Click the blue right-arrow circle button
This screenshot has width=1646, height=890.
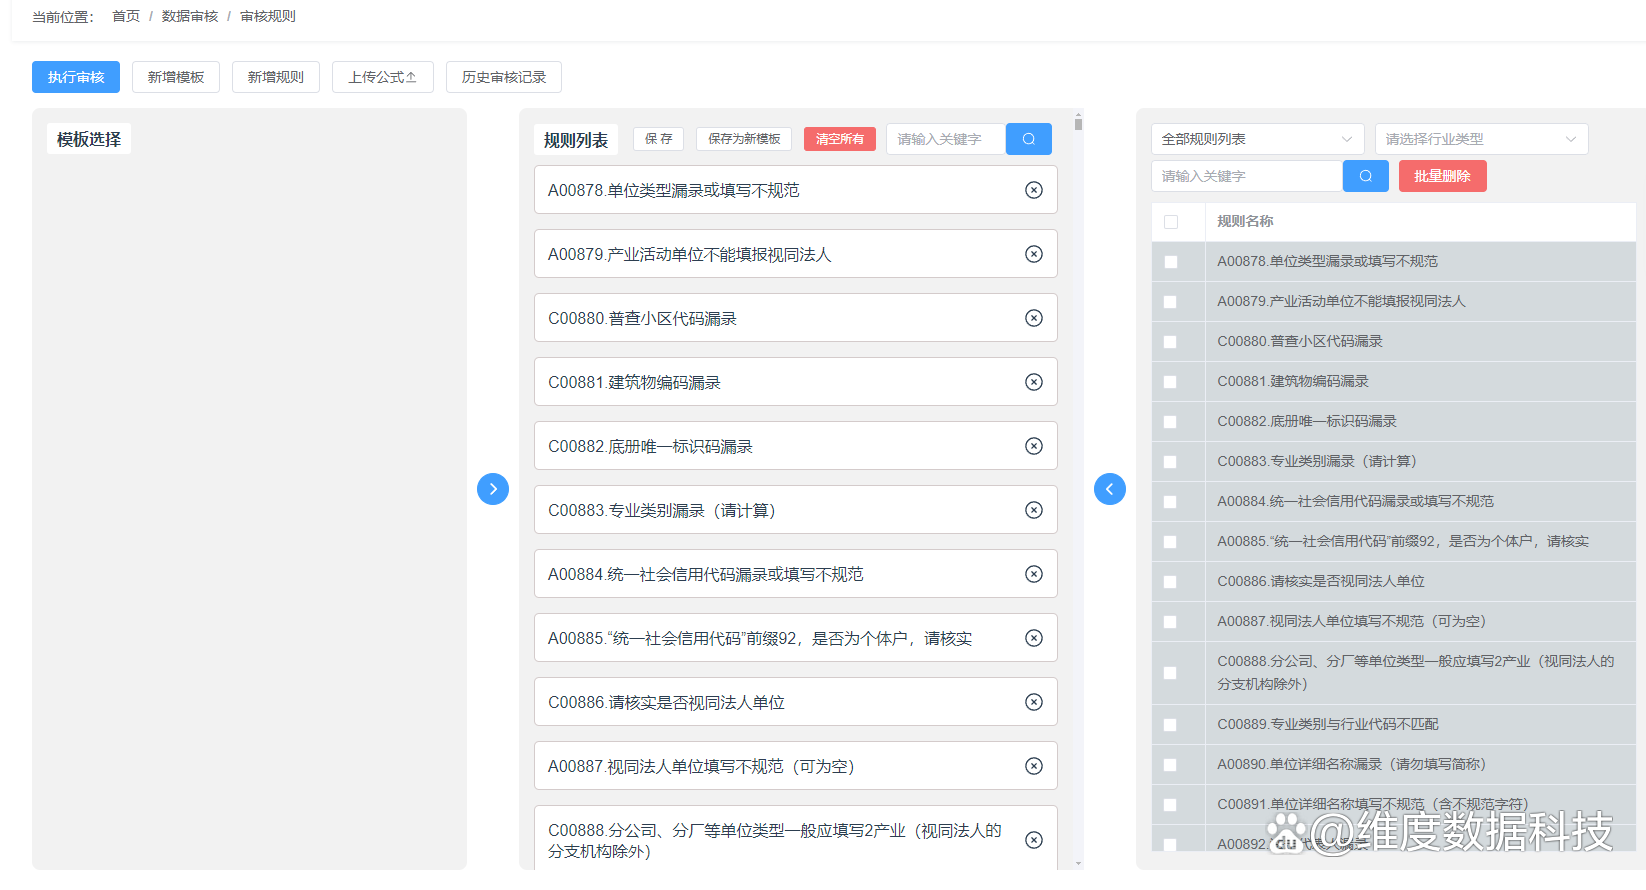[x=493, y=489]
